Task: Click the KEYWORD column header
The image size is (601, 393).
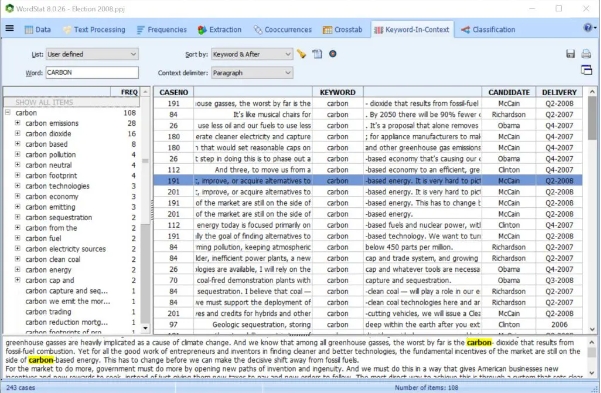Action: 338,92
